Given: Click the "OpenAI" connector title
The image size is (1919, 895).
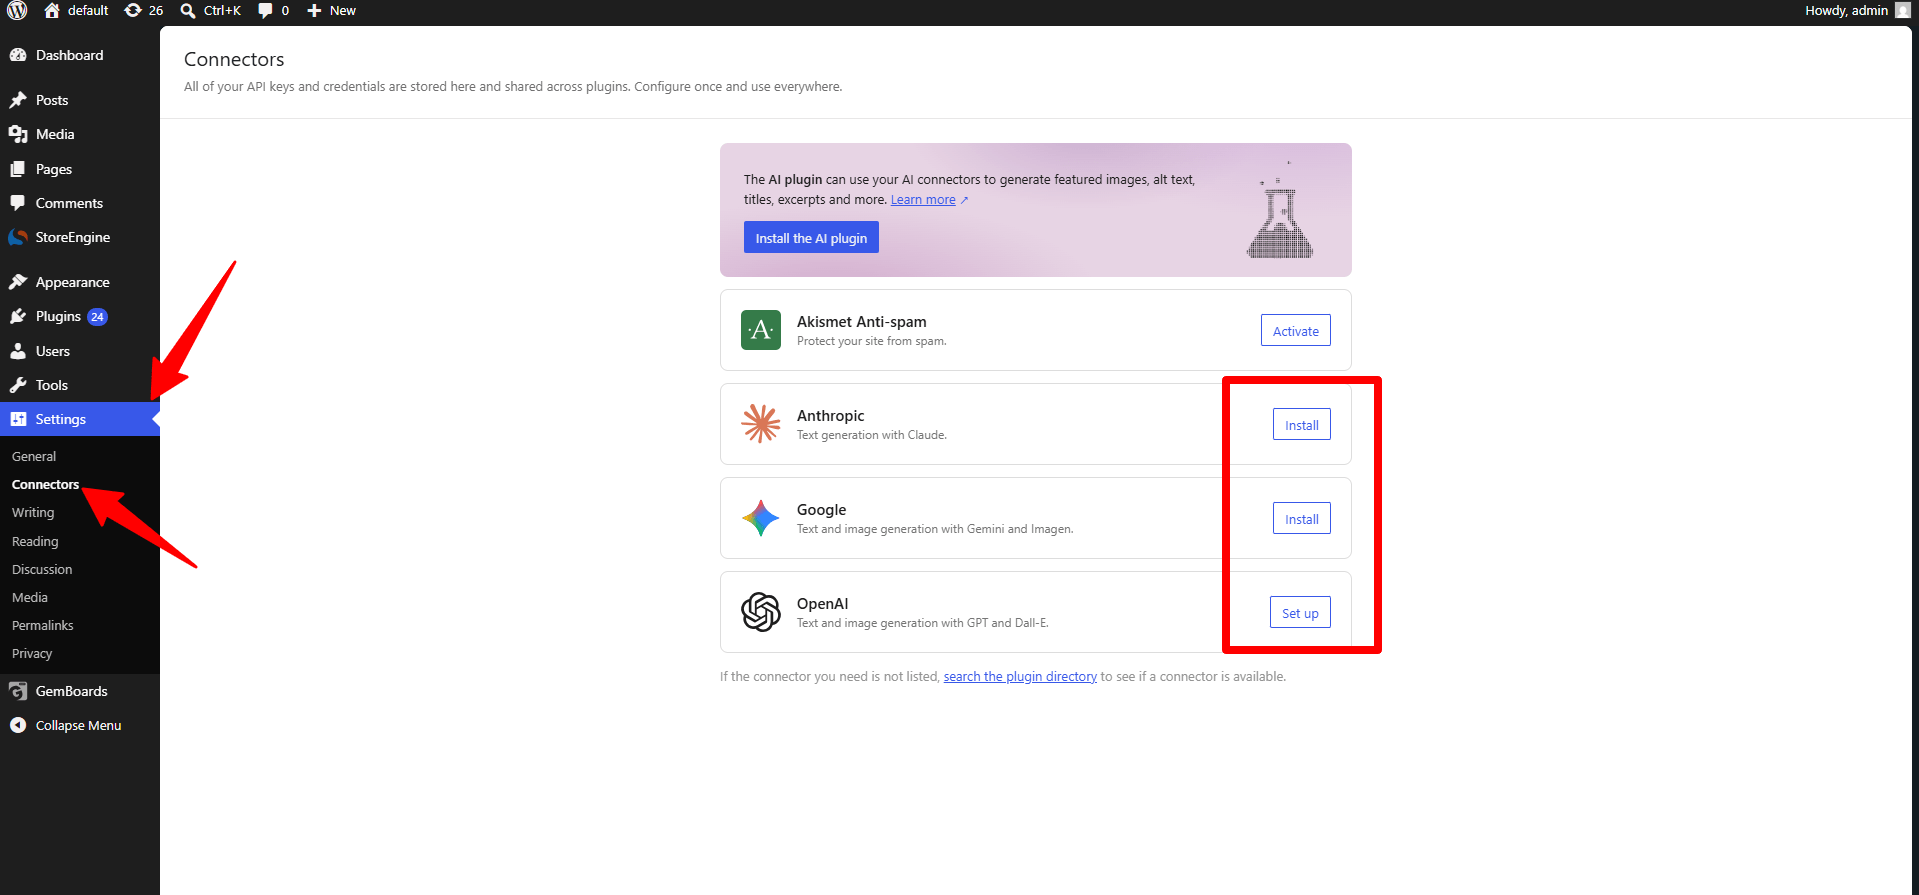Looking at the screenshot, I should click(822, 603).
